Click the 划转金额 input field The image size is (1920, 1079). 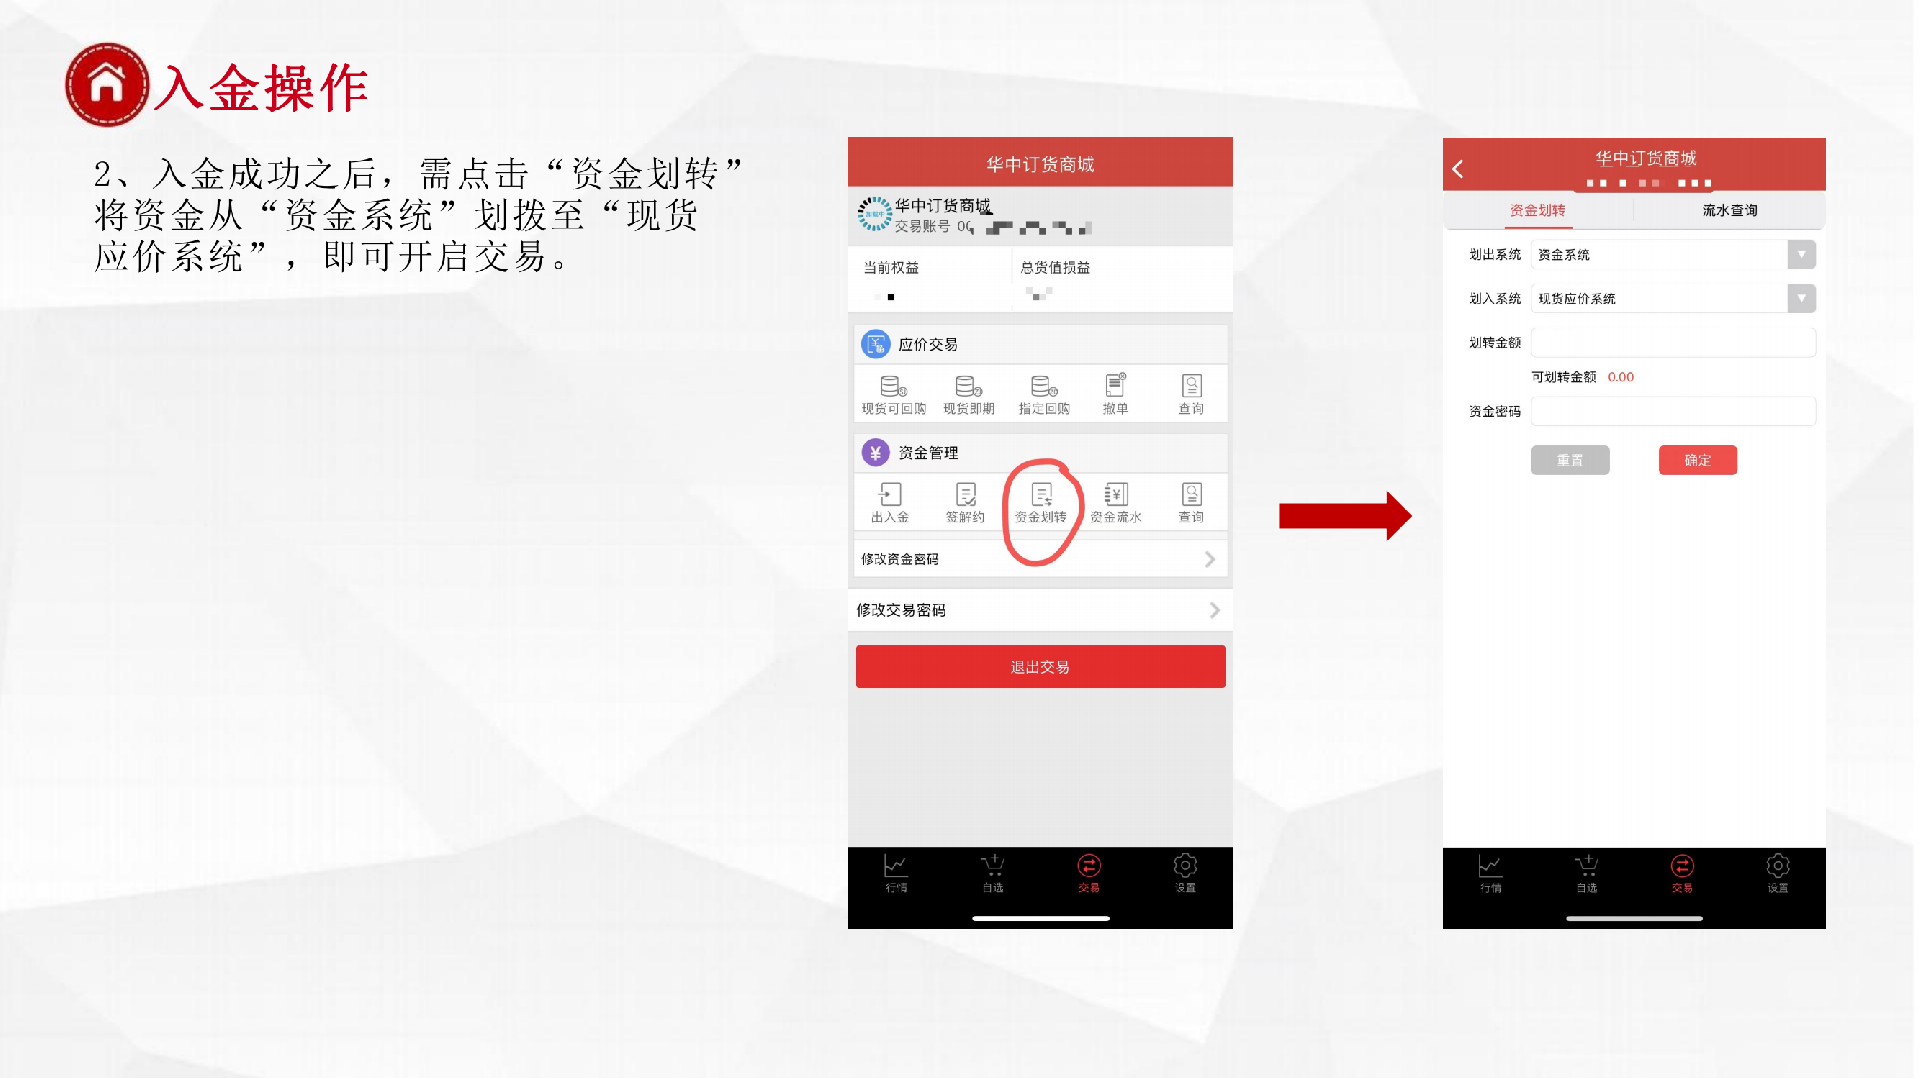click(1673, 342)
